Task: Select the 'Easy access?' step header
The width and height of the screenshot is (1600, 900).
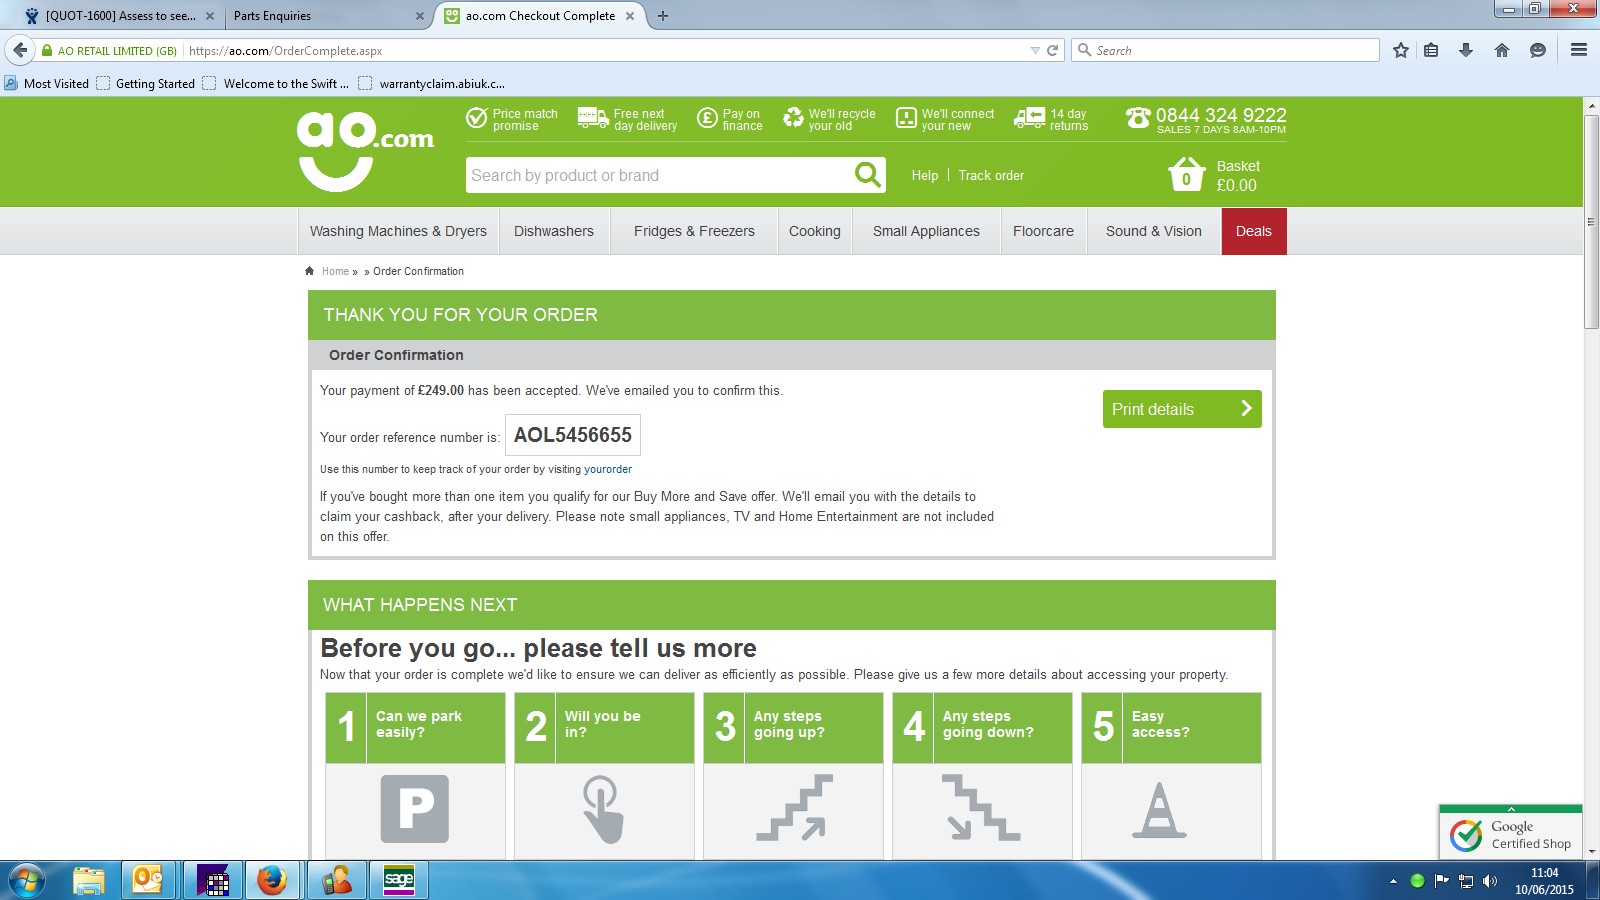Action: 1171,728
